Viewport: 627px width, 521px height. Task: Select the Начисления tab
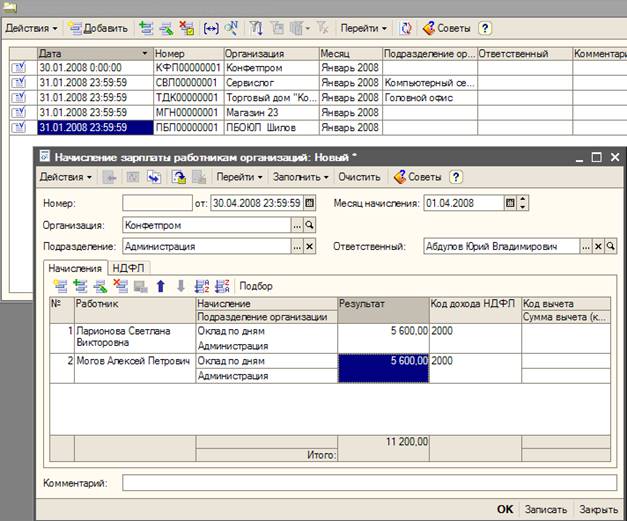75,267
